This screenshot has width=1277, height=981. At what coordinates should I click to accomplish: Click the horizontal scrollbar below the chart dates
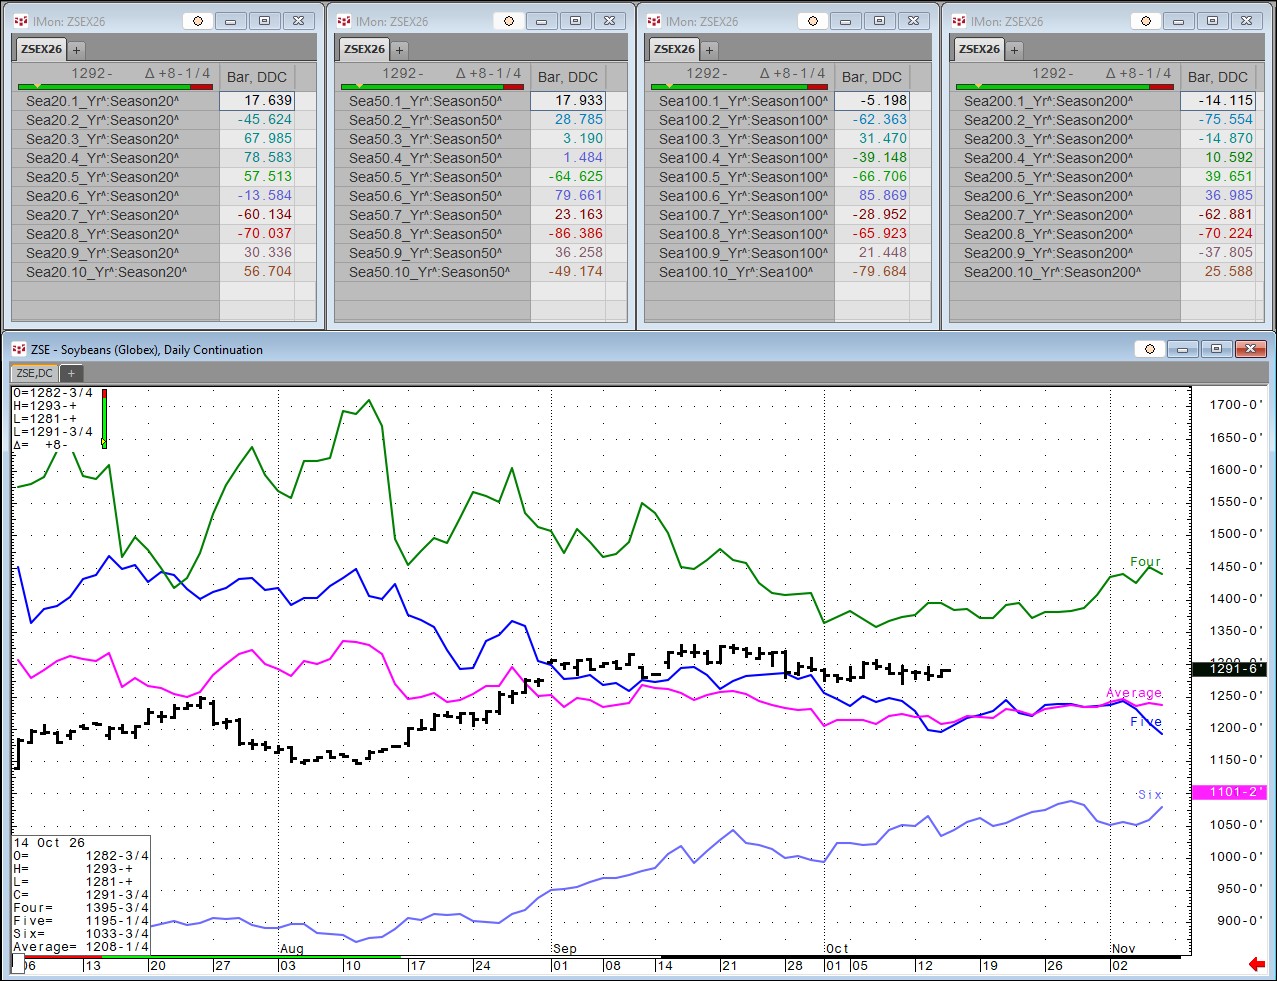coord(595,957)
